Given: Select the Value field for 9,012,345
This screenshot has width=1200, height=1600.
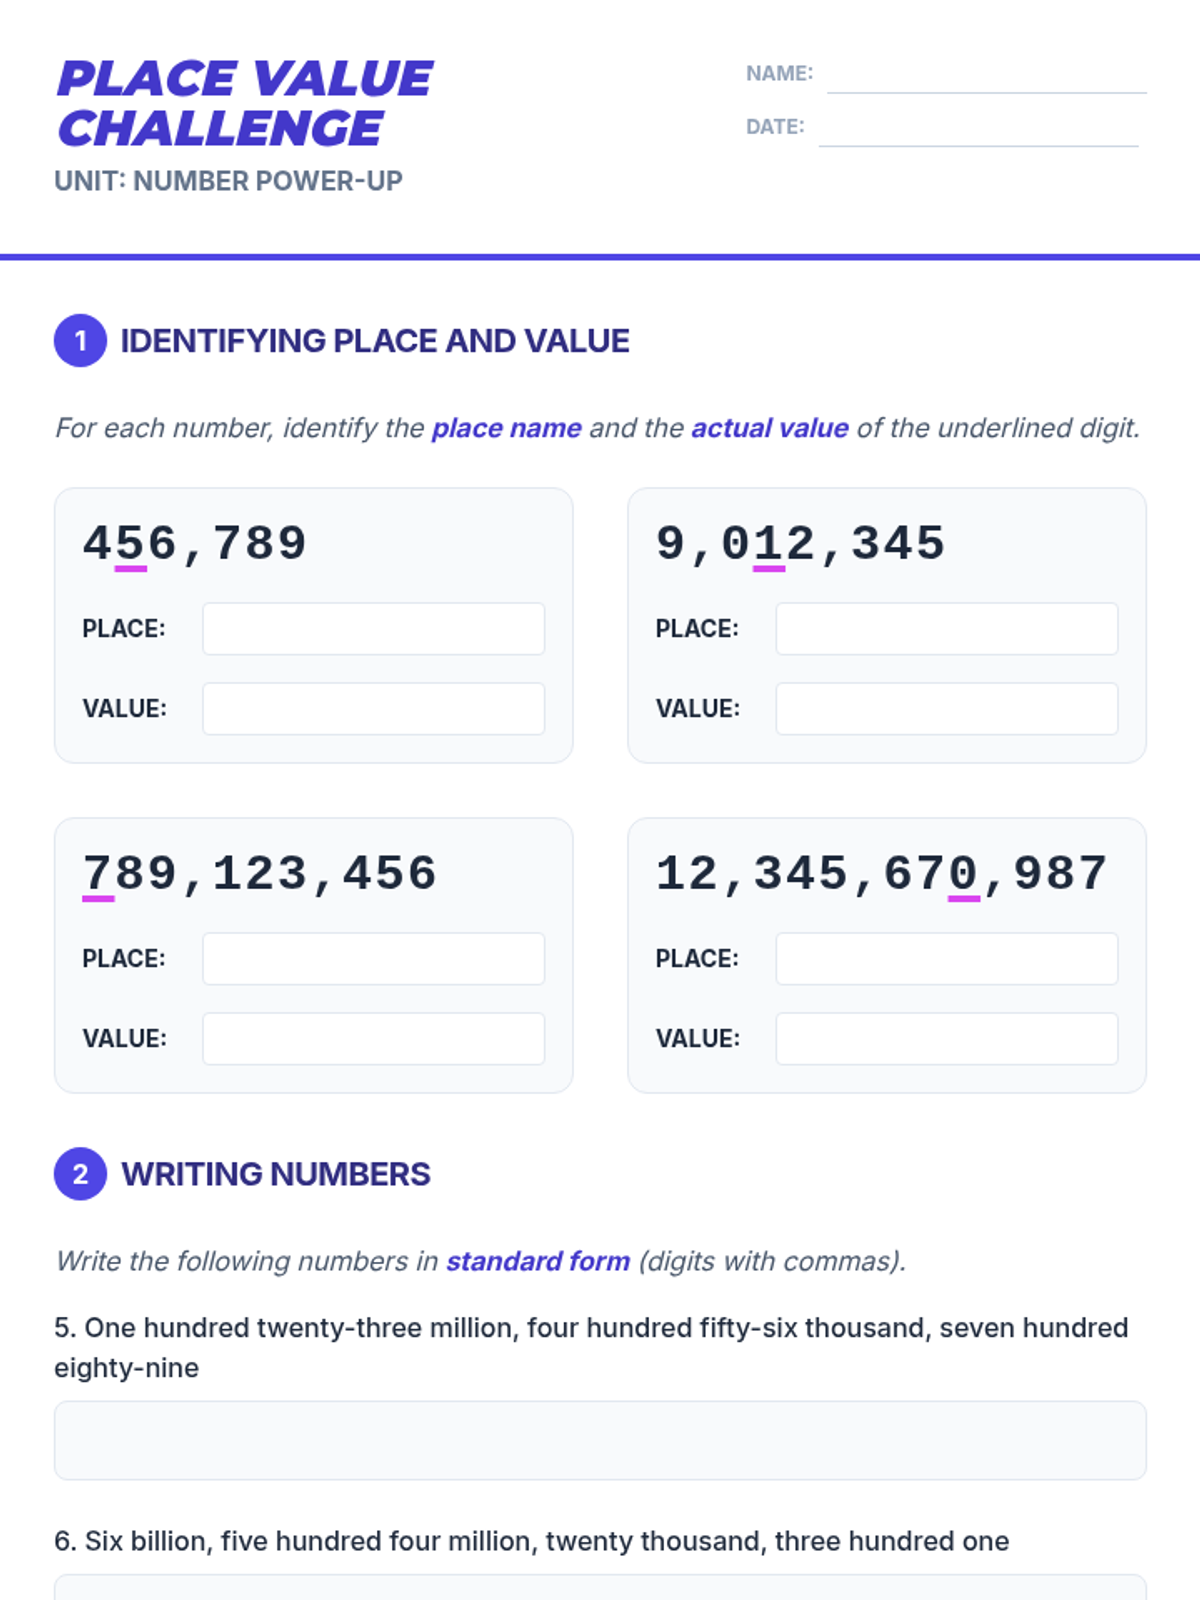Looking at the screenshot, I should (946, 709).
